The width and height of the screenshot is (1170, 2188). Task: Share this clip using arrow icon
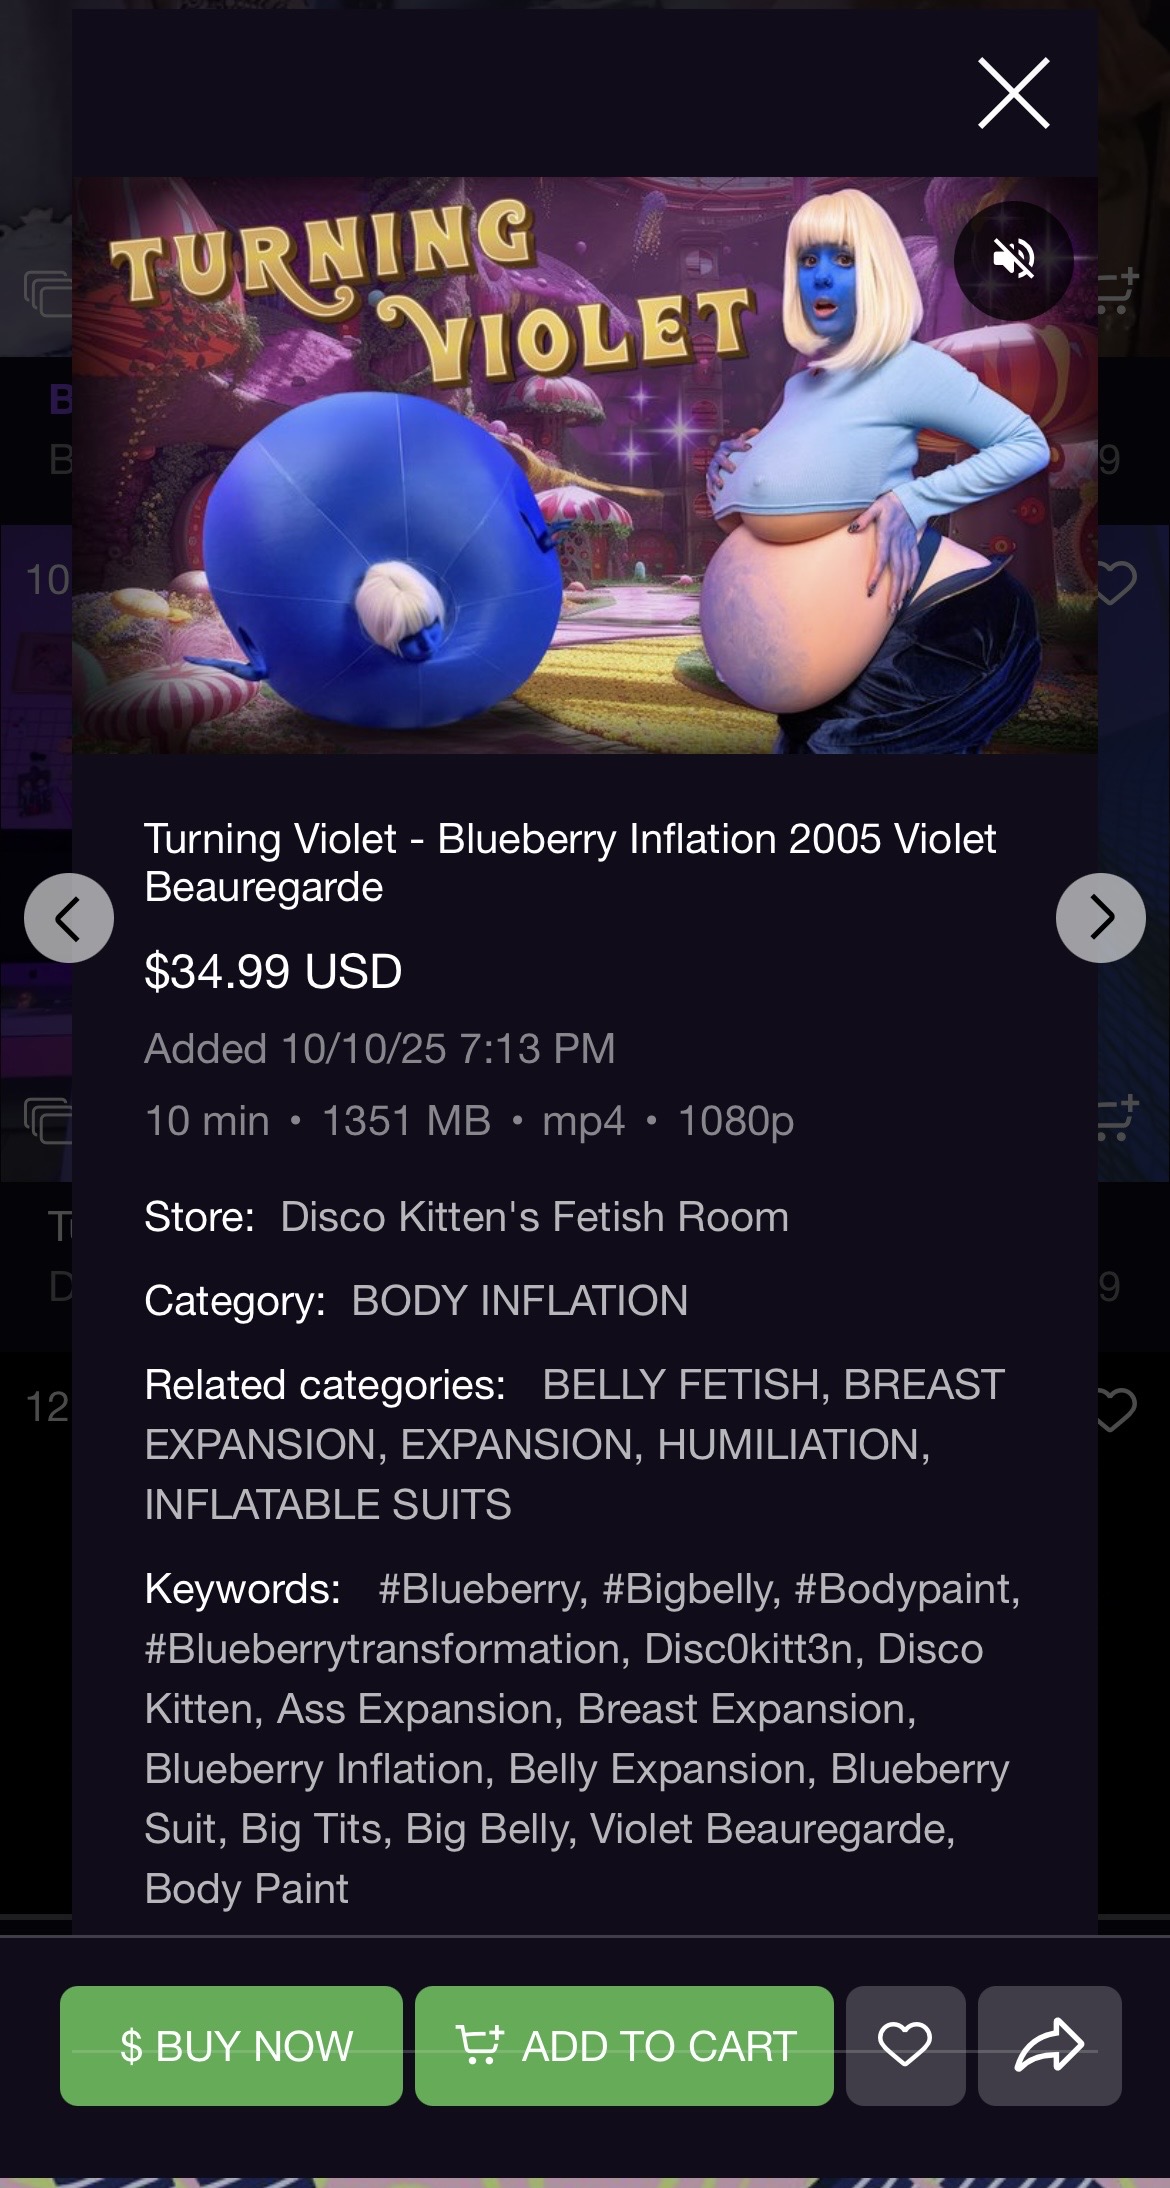pos(1049,2045)
